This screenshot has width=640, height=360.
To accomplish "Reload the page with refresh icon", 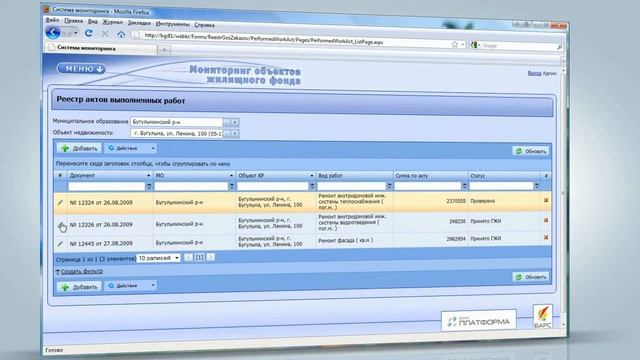I will tap(89, 33).
